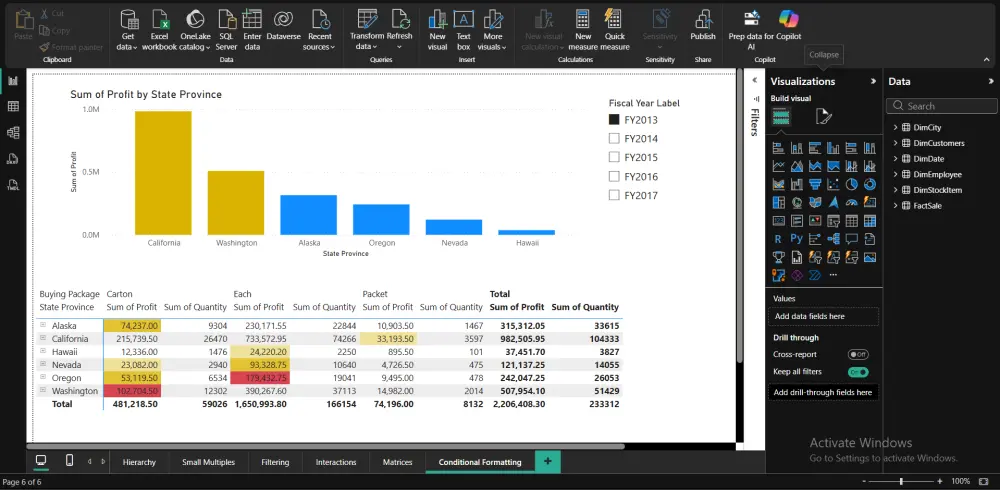Switch to desktop layout view

click(41, 461)
